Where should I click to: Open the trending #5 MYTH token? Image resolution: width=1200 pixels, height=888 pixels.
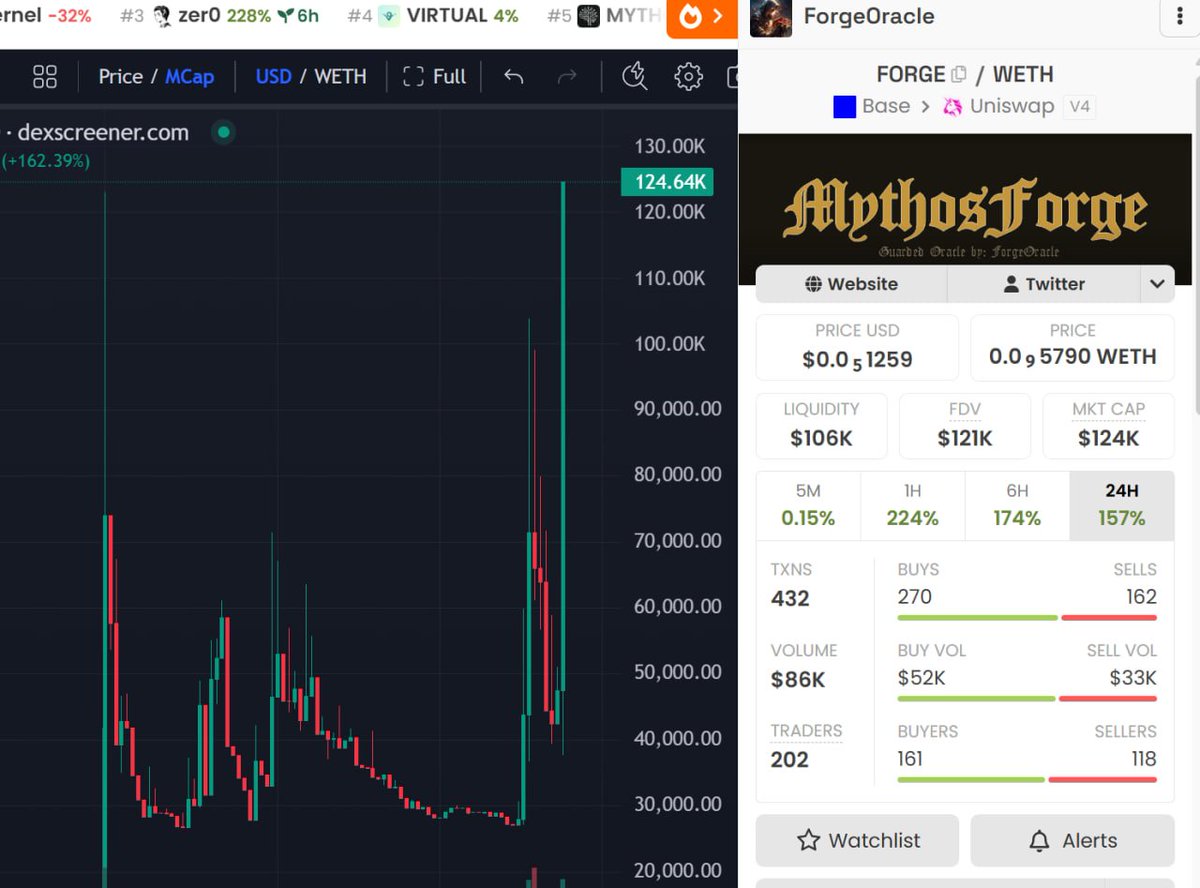[x=604, y=16]
